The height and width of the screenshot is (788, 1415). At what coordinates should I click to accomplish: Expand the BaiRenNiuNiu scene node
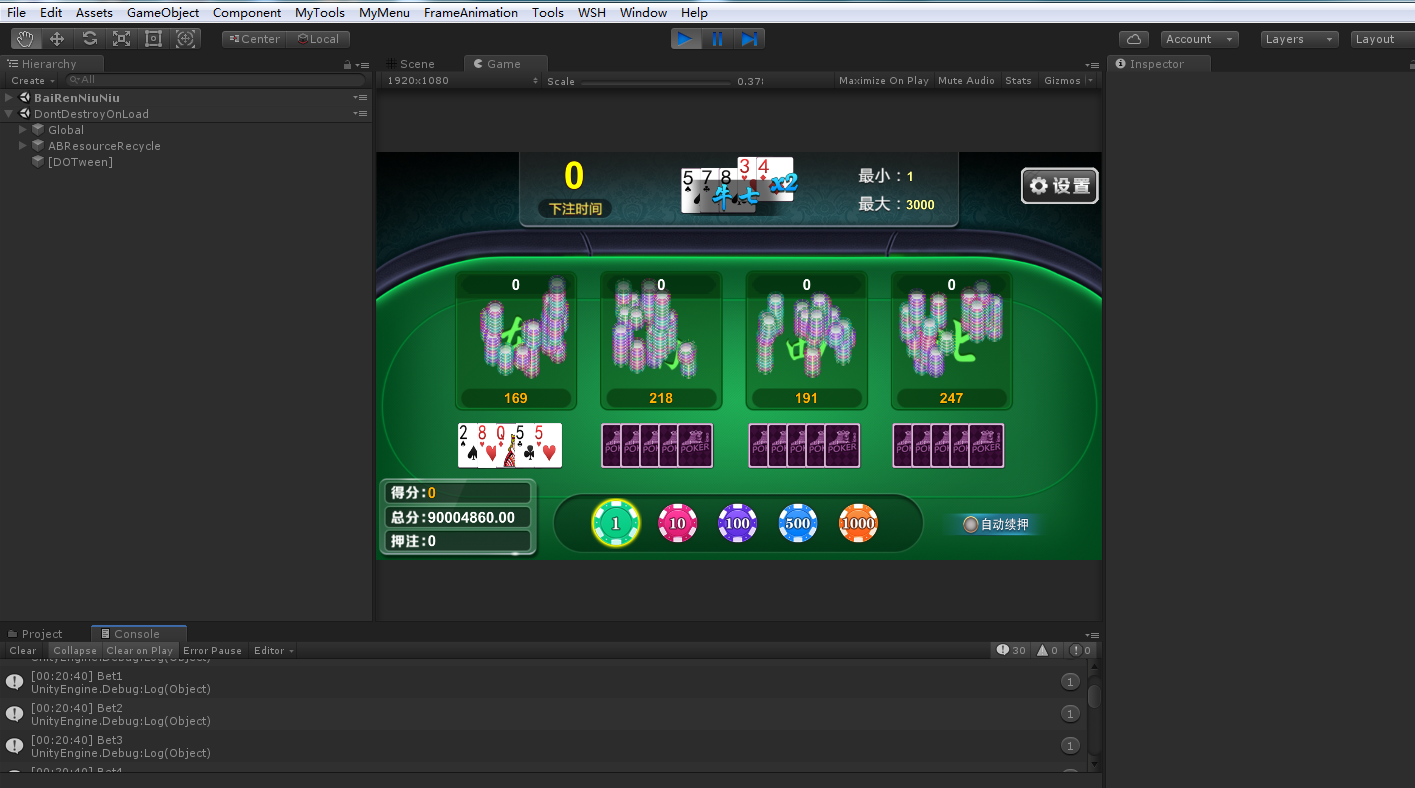(9, 98)
